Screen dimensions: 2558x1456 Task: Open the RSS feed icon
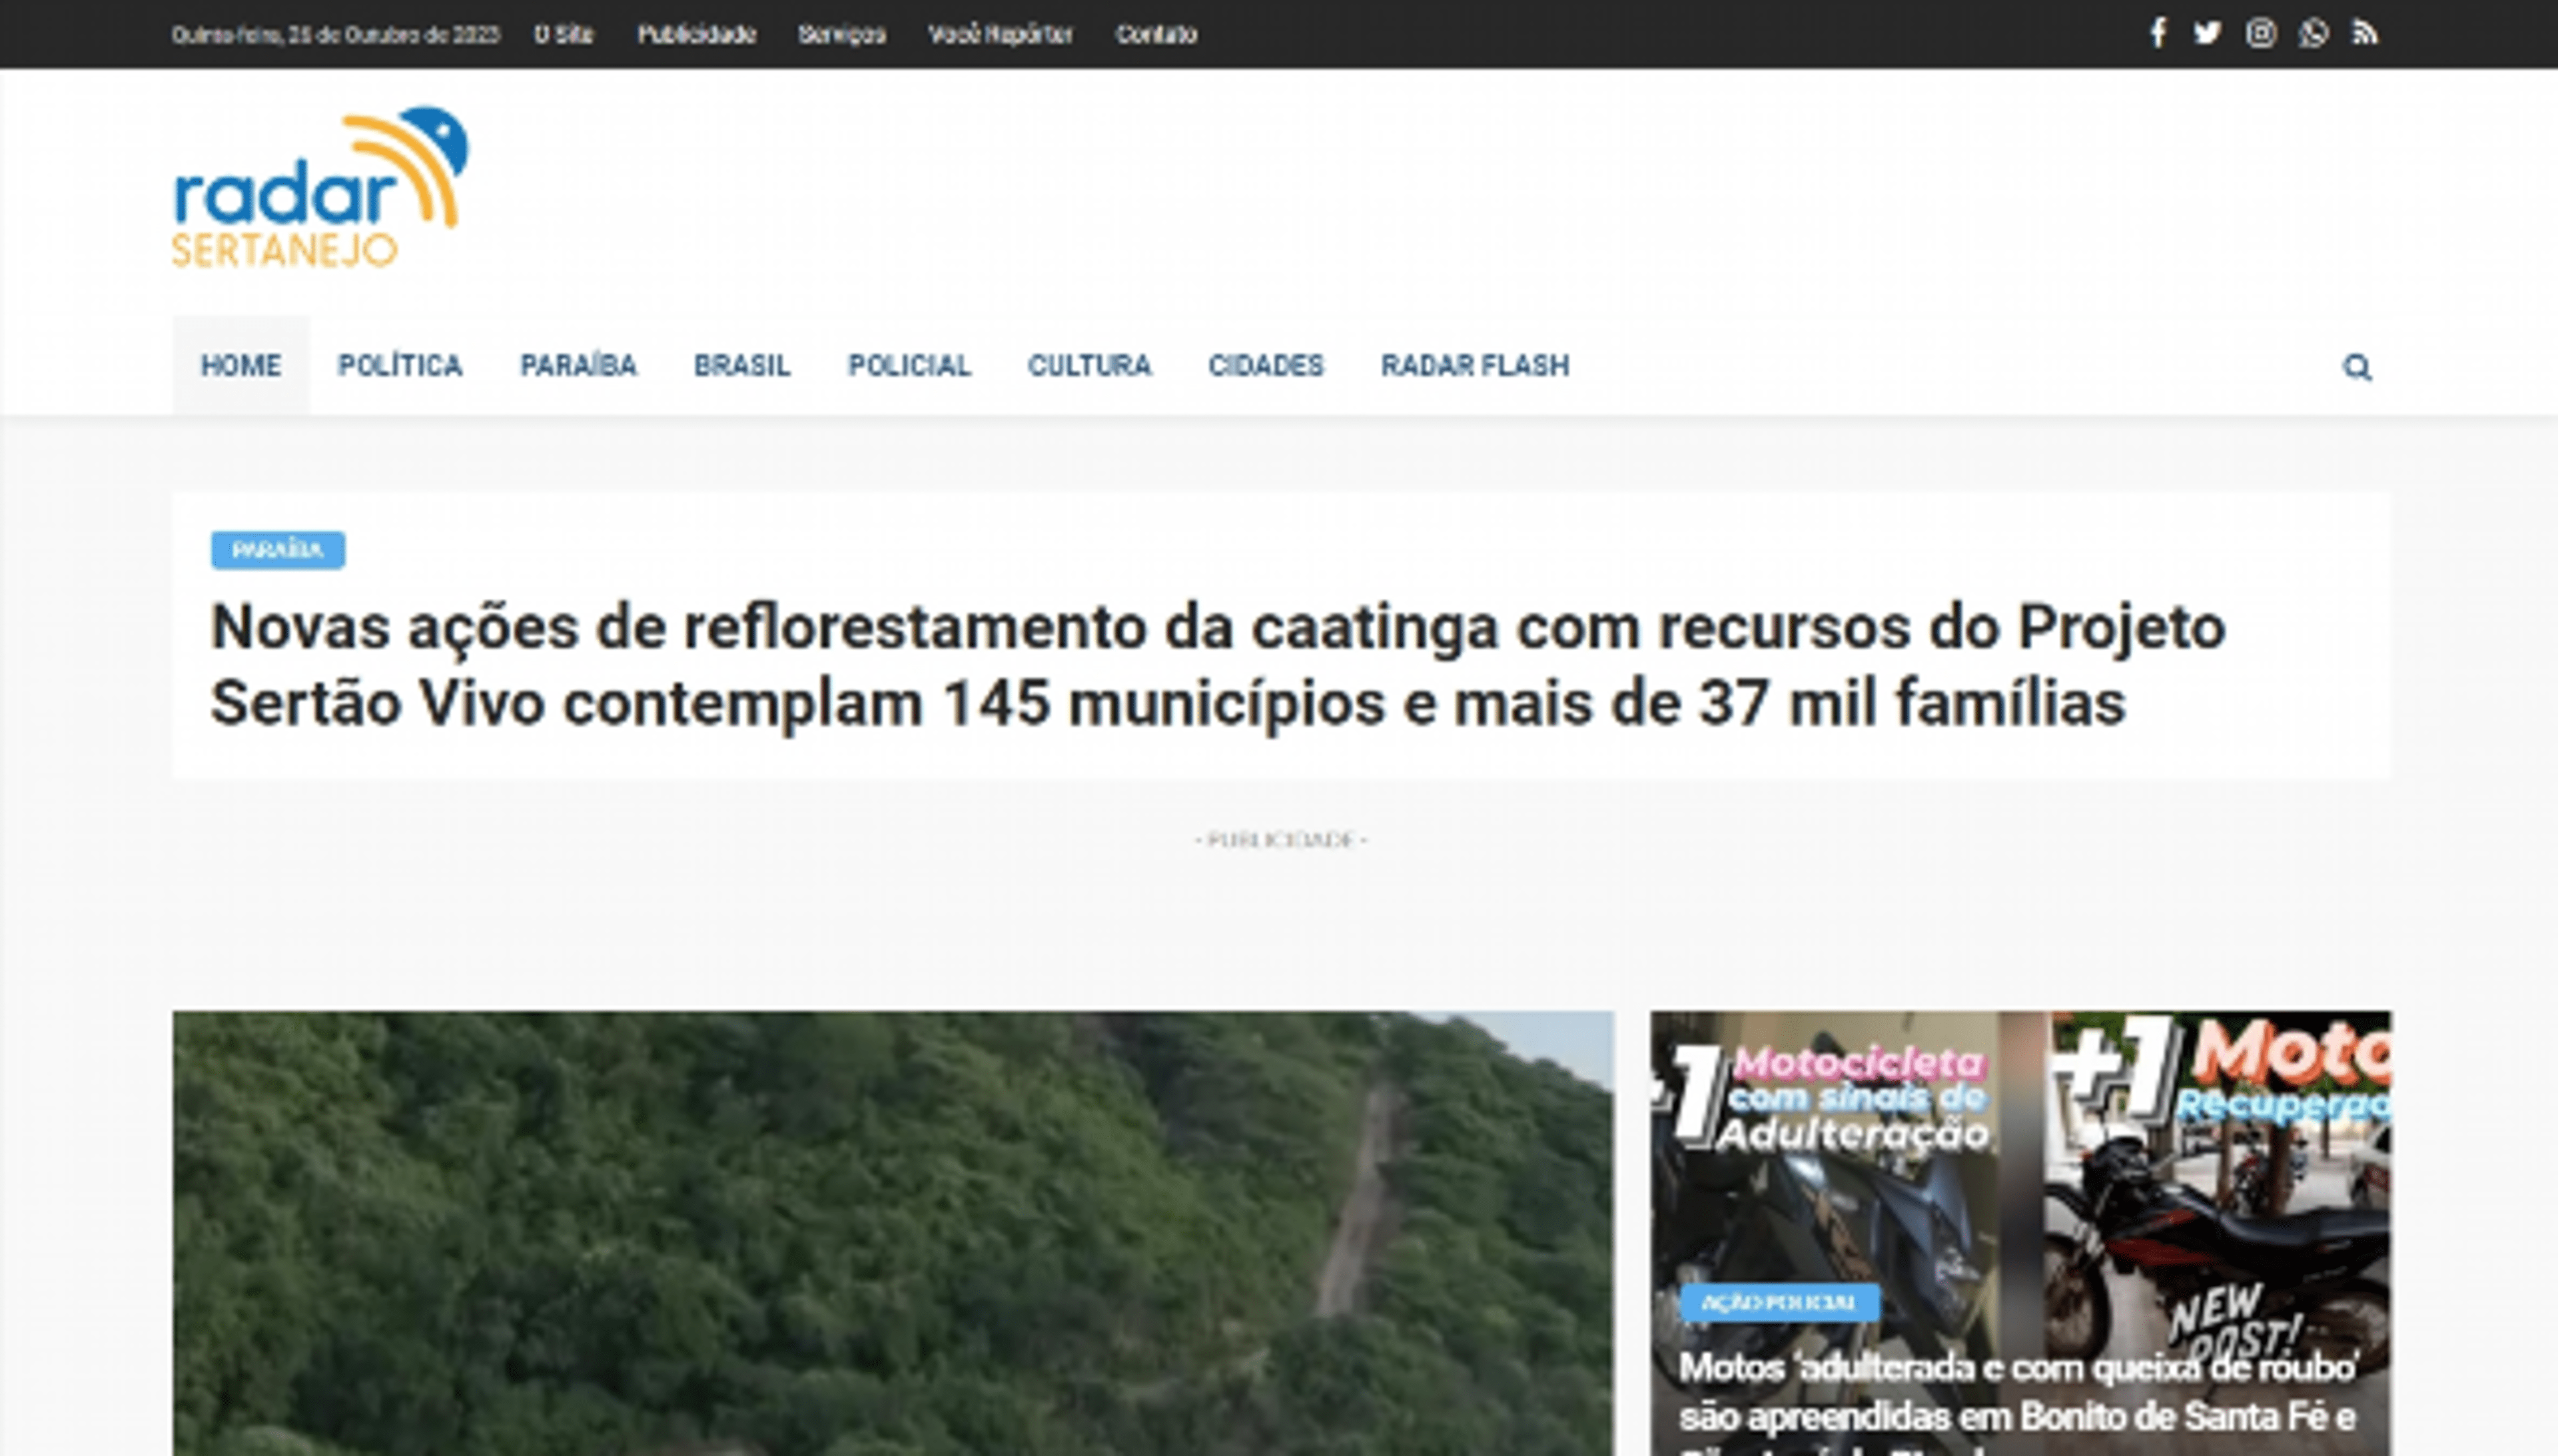2369,33
